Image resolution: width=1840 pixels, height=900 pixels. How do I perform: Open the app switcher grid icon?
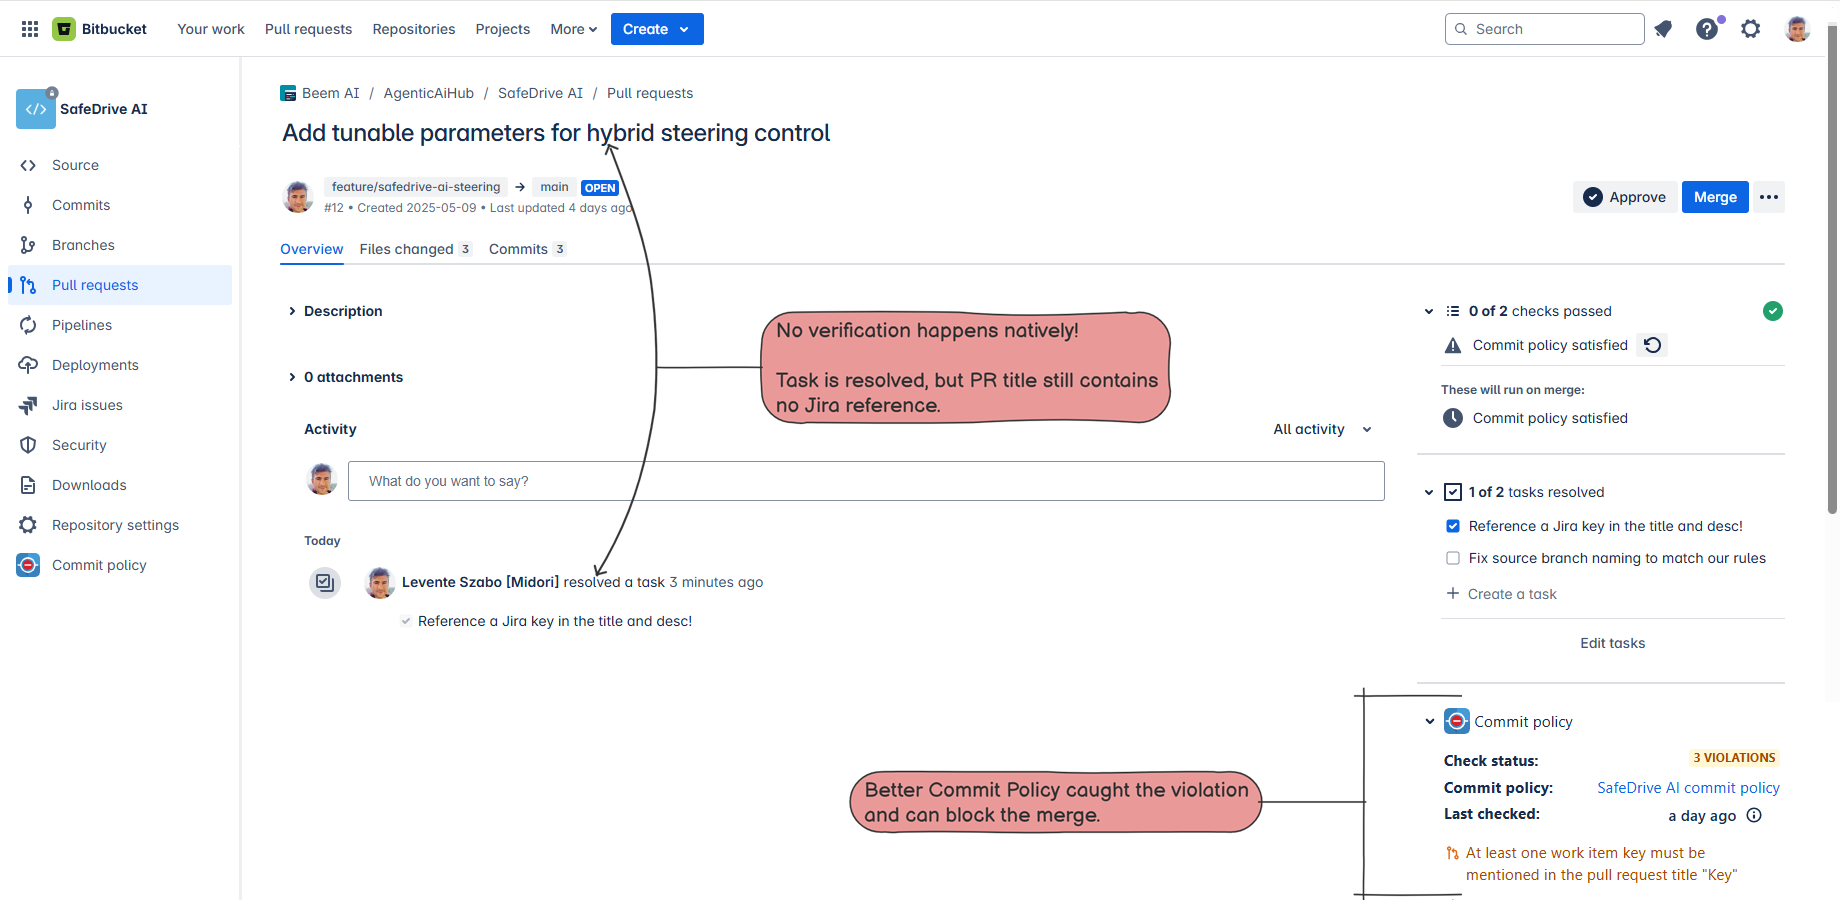[x=30, y=29]
